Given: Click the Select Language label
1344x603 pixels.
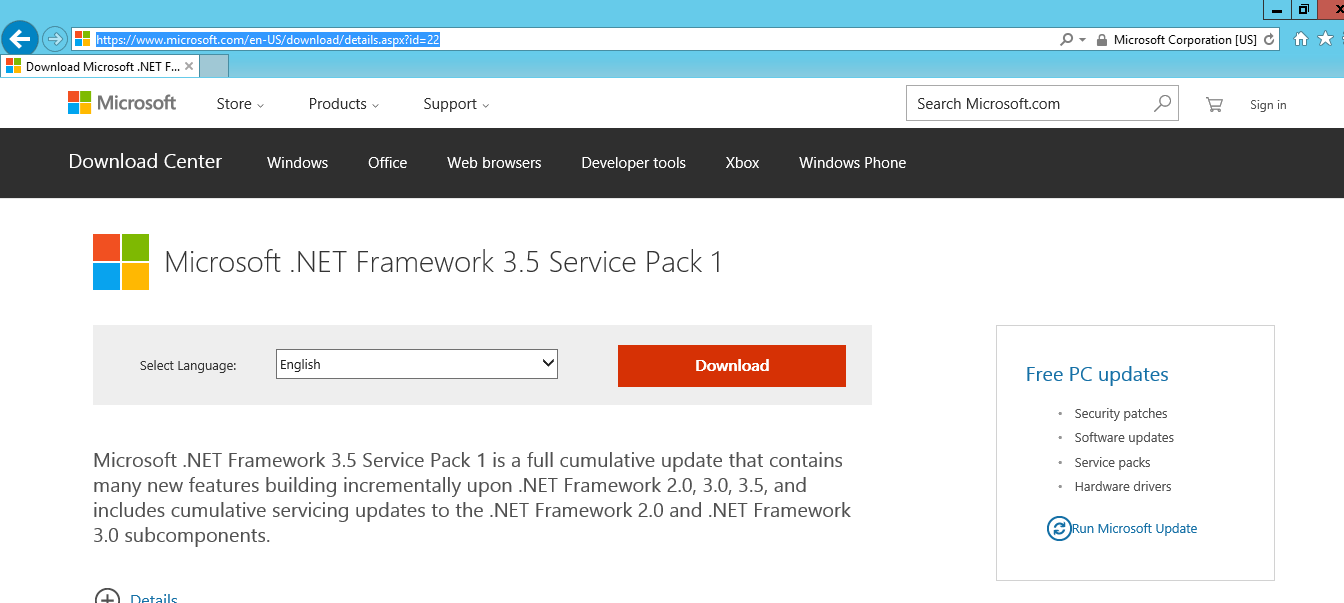Looking at the screenshot, I should [x=188, y=365].
